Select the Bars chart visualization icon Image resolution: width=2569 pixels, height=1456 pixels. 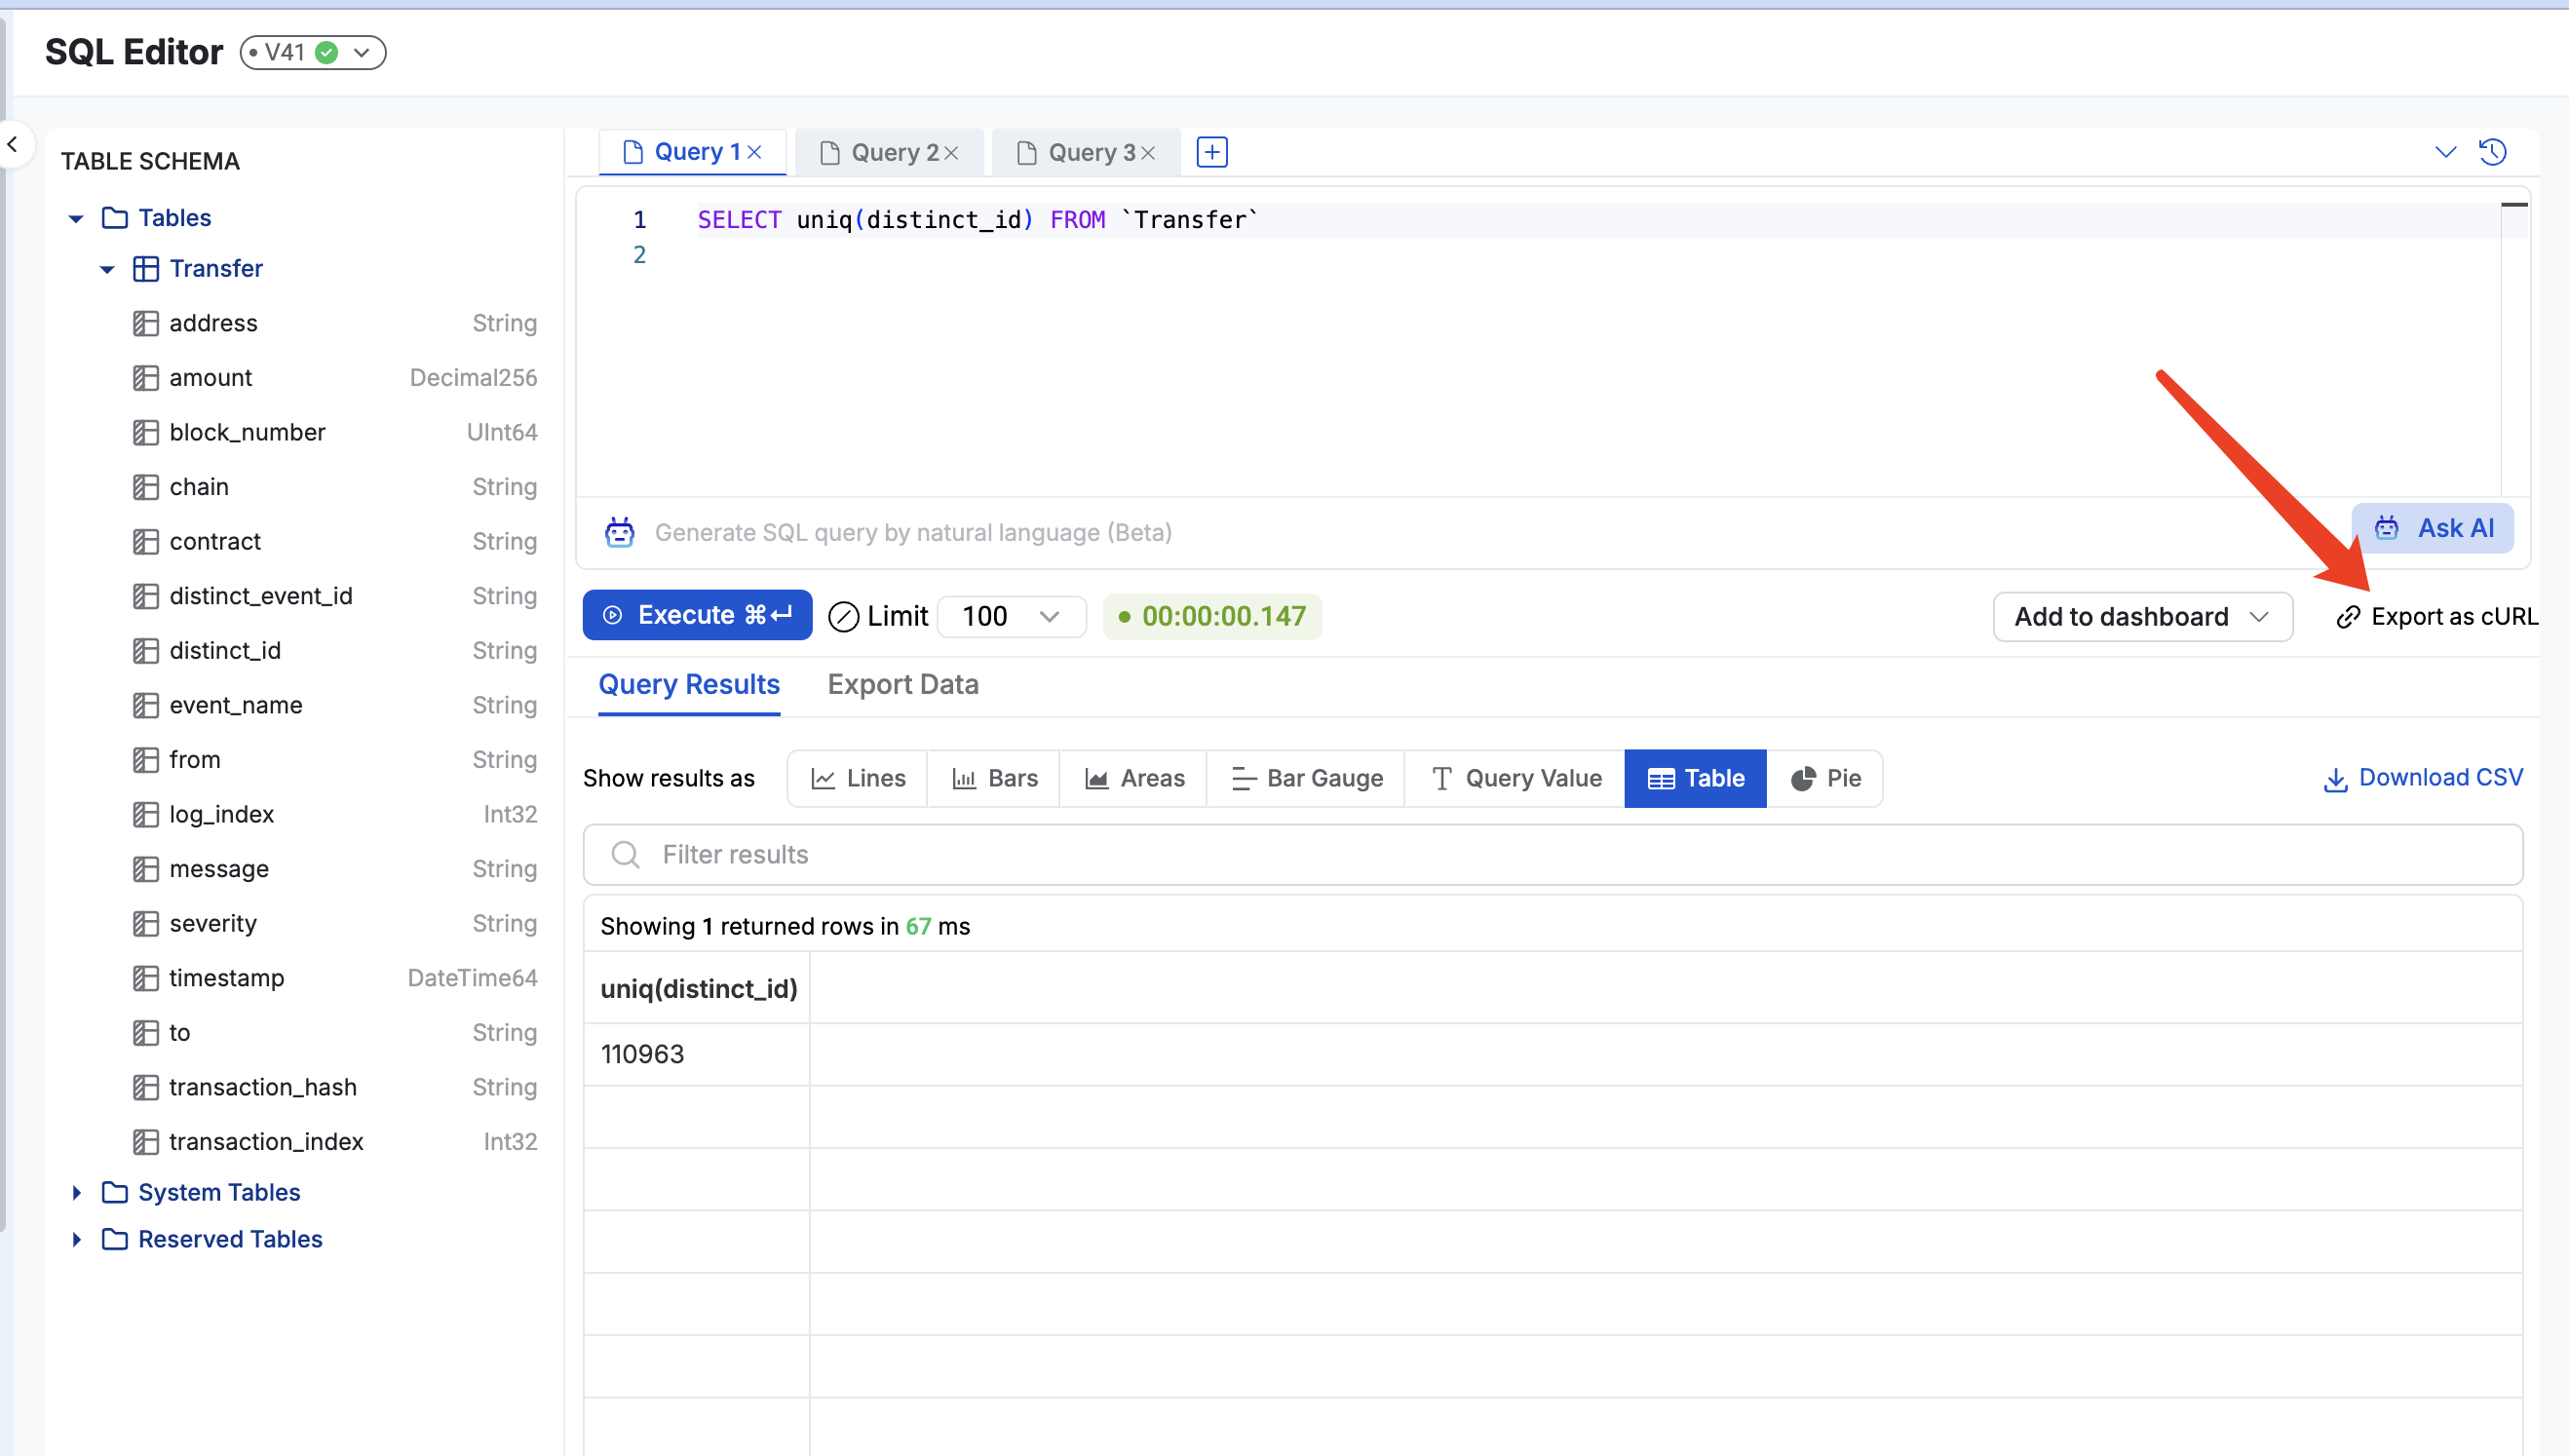point(964,778)
